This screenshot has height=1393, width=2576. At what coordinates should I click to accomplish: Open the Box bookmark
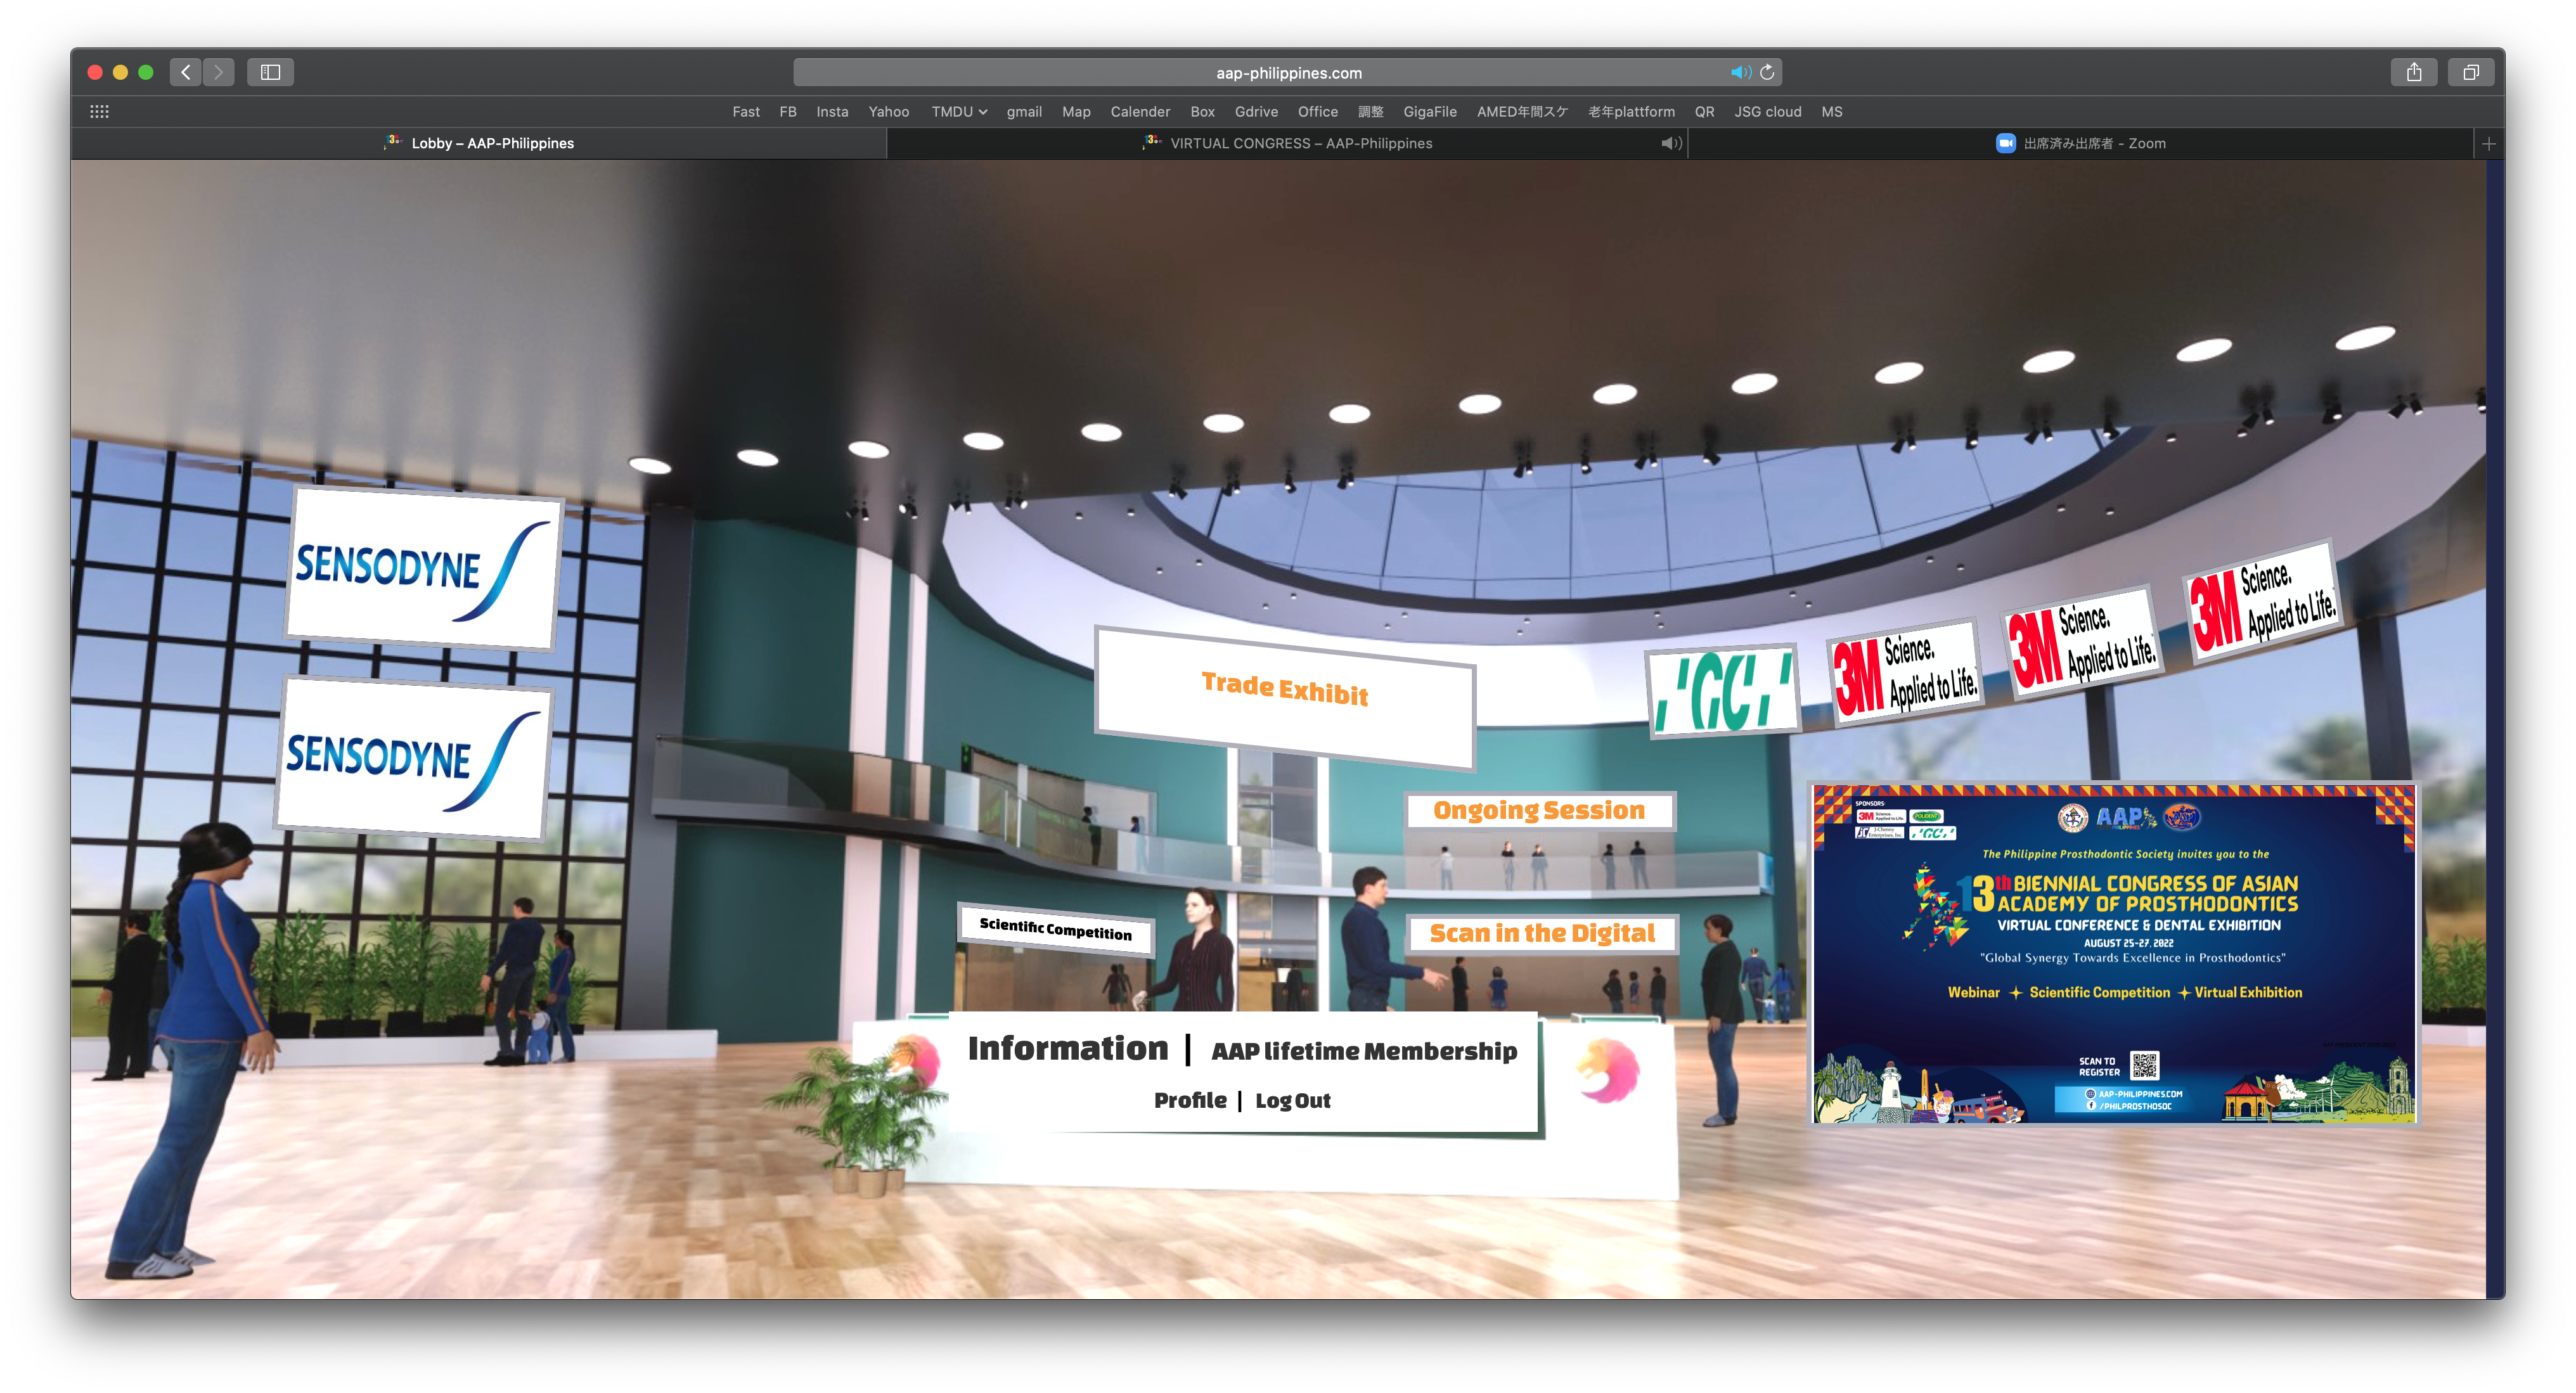pyautogui.click(x=1202, y=112)
